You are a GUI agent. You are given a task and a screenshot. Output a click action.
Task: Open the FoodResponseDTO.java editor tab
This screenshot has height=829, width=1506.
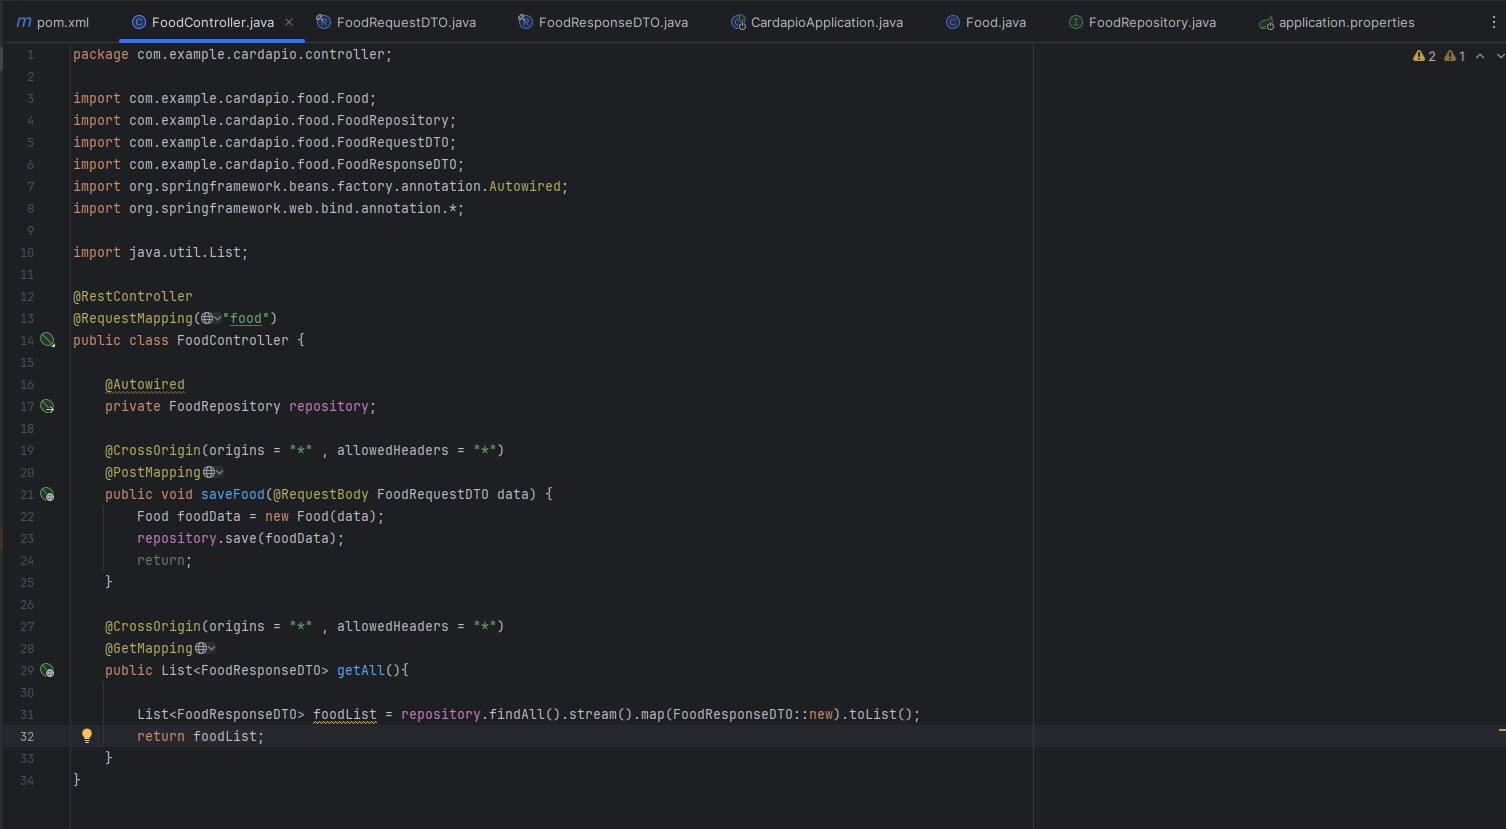[x=612, y=22]
